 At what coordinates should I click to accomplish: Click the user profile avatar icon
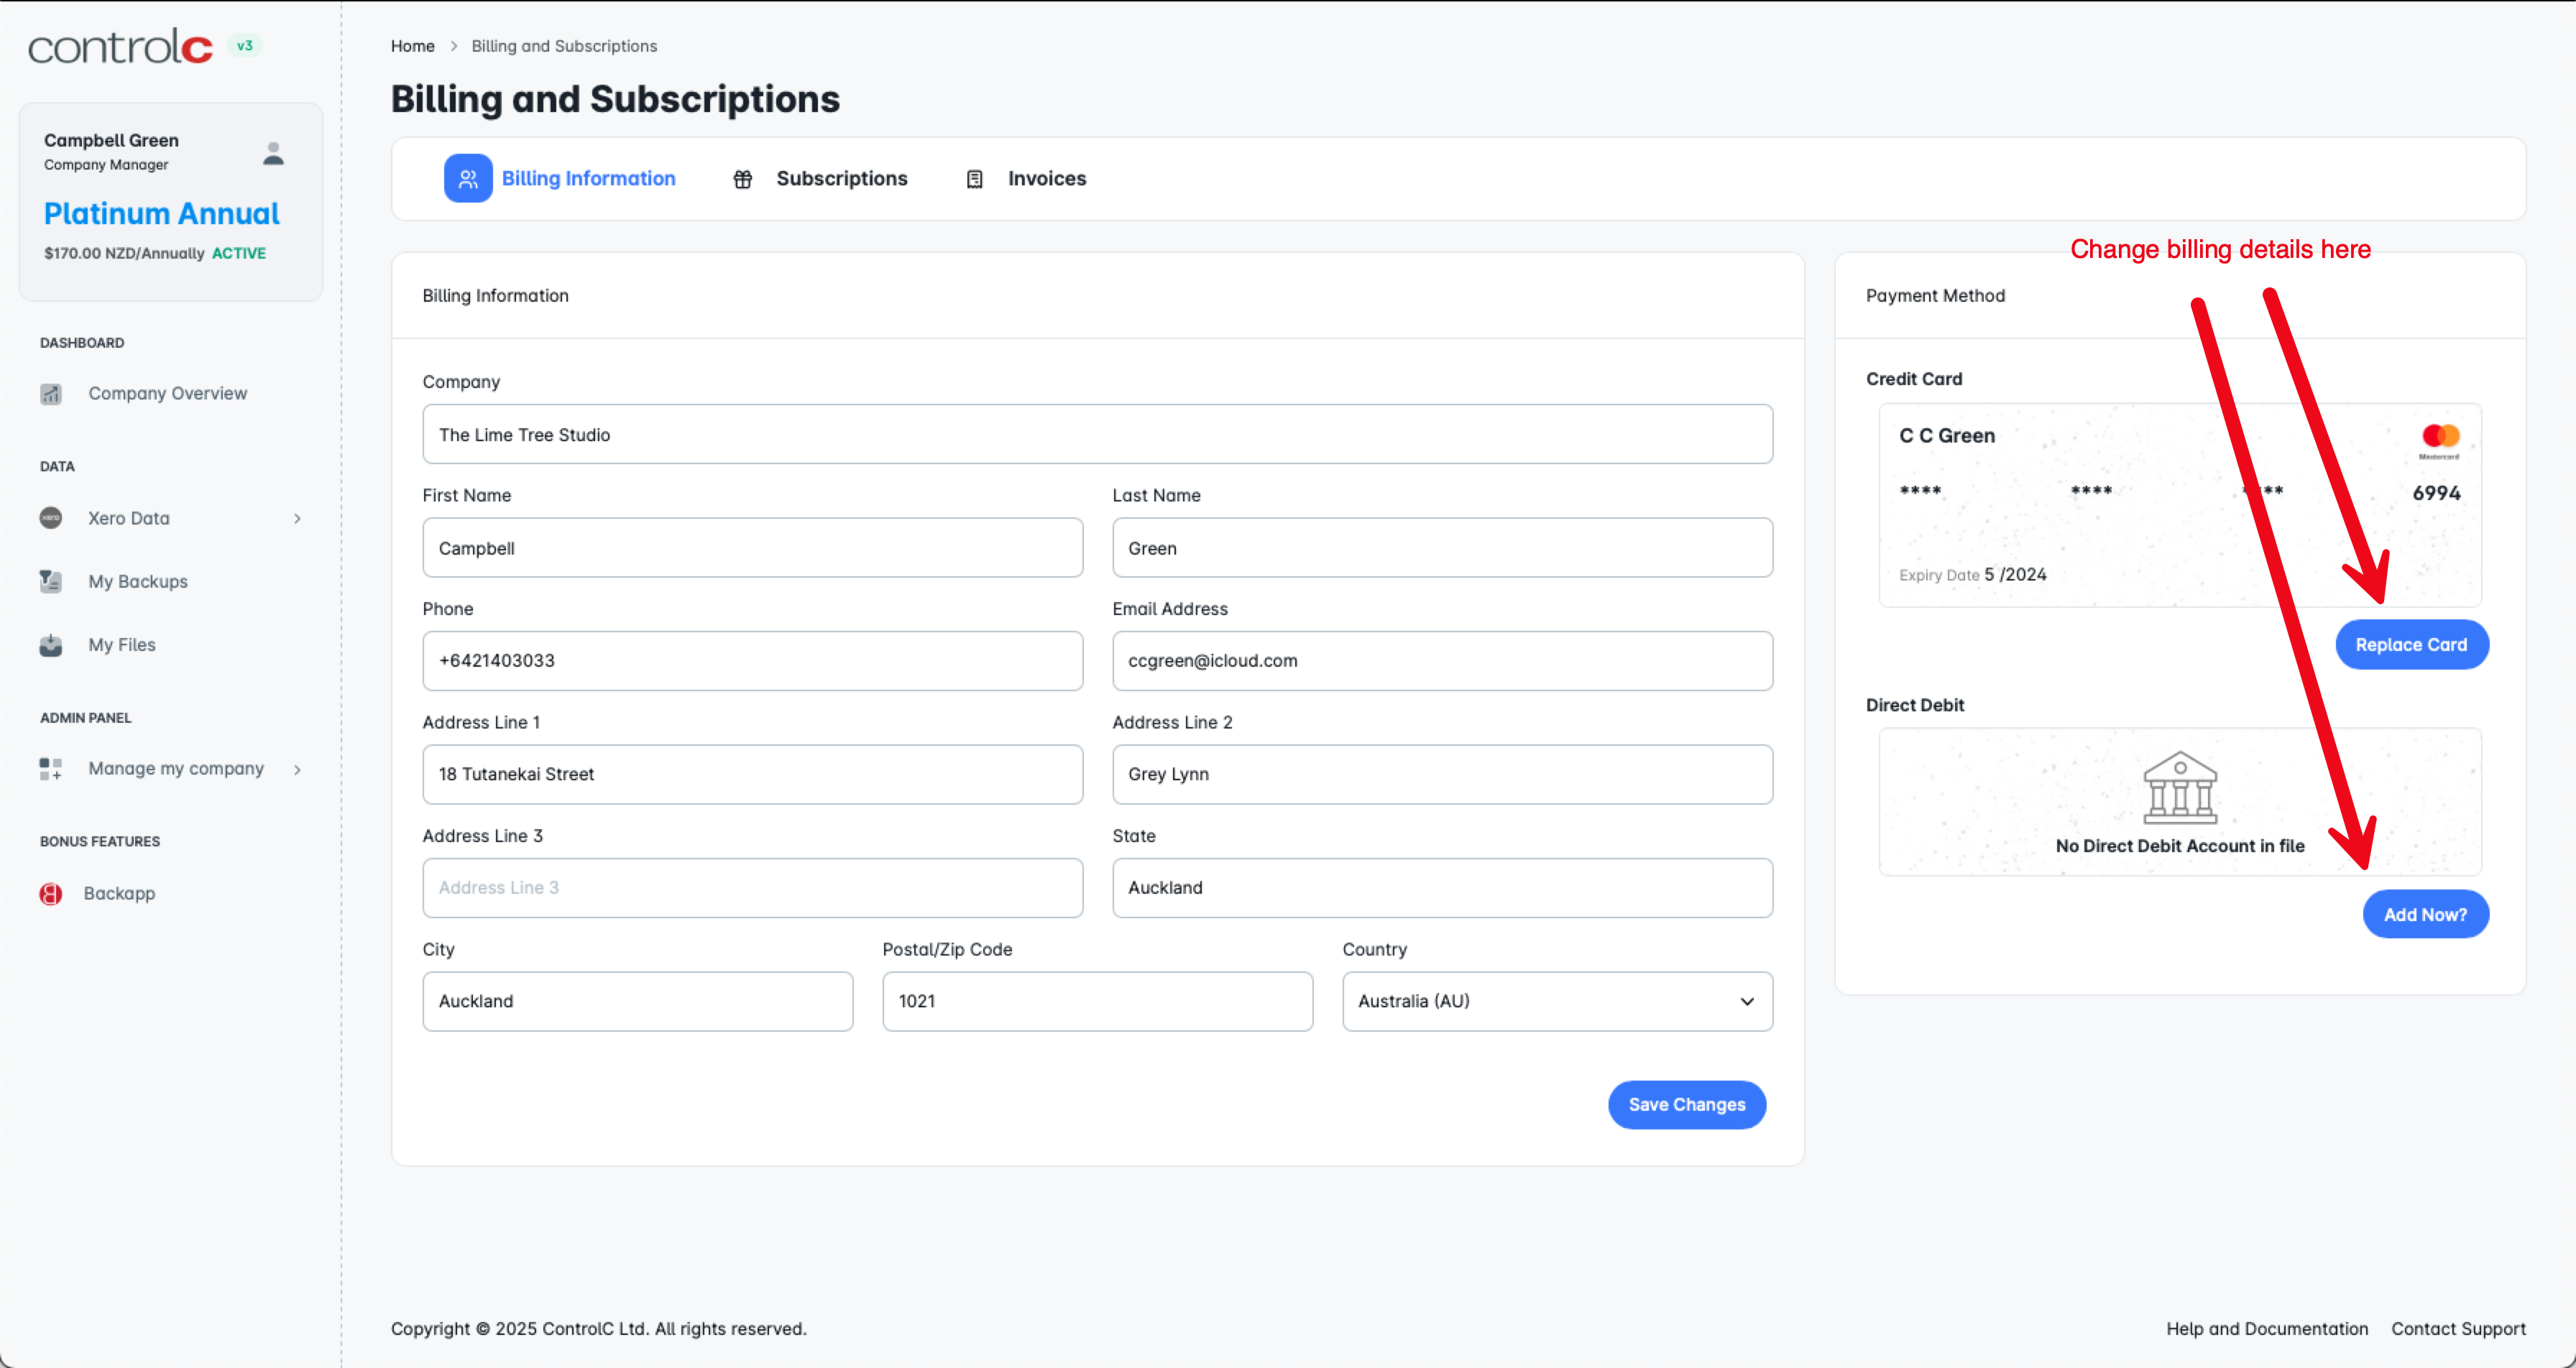(273, 153)
